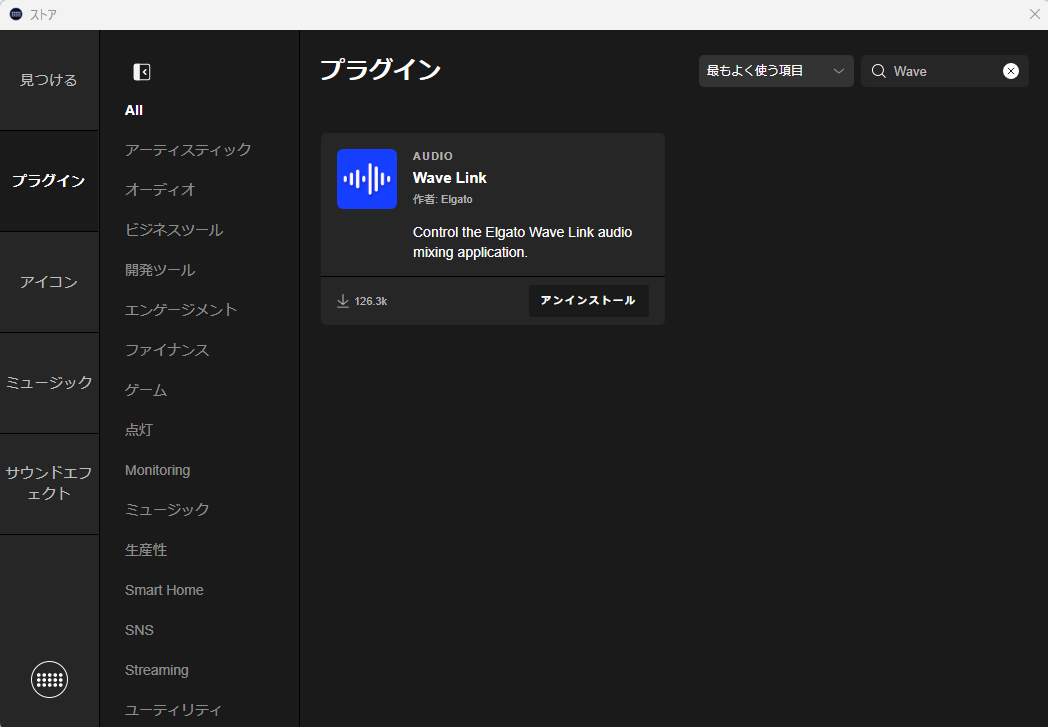Click the アンインストール button for Wave Link

coord(589,301)
